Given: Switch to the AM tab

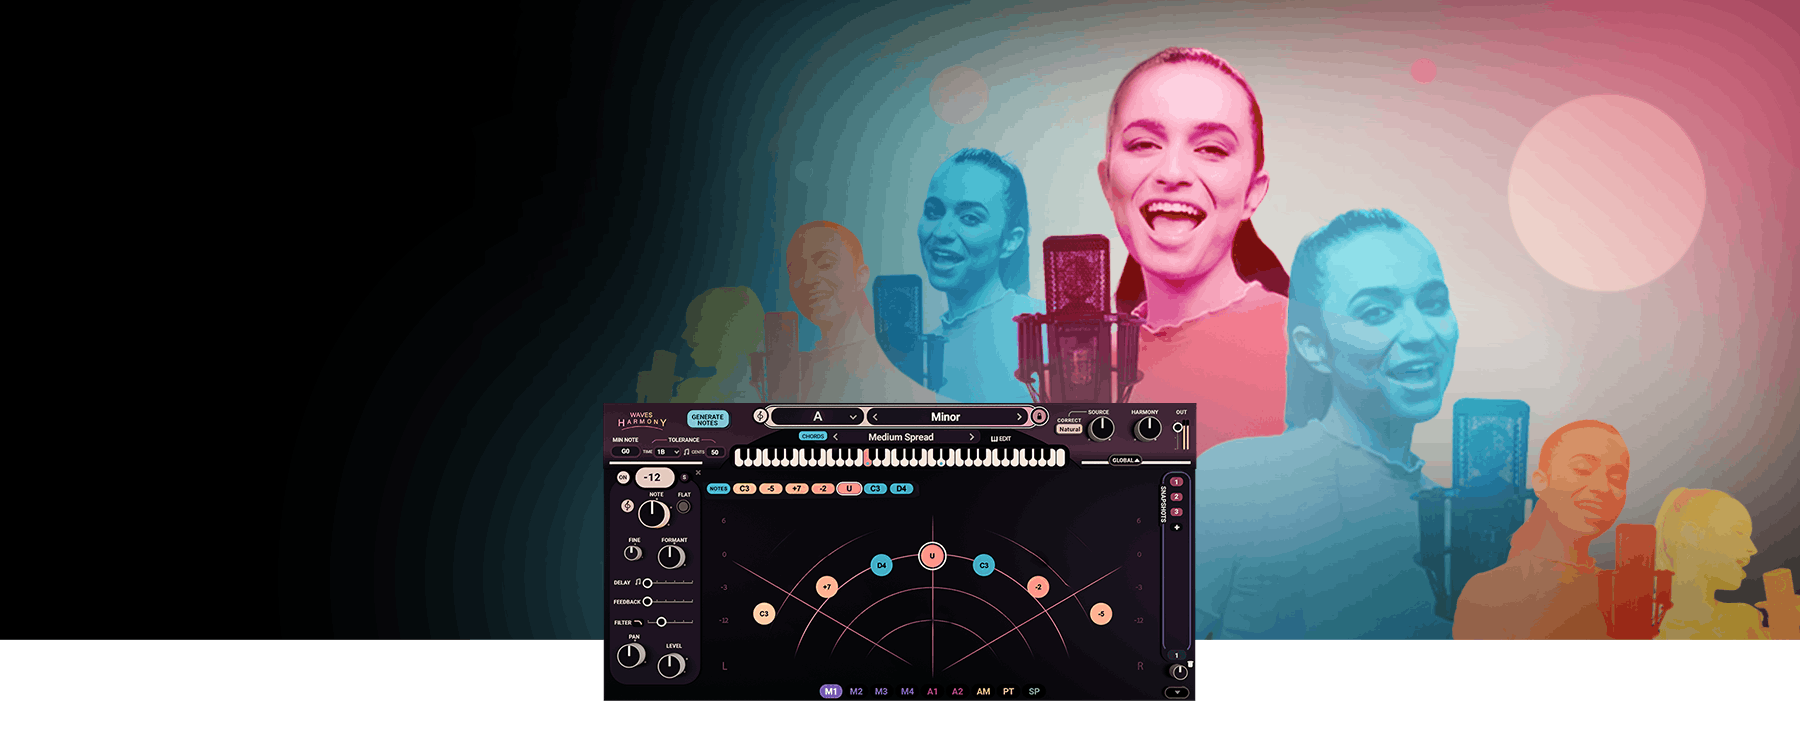Looking at the screenshot, I should tap(983, 691).
